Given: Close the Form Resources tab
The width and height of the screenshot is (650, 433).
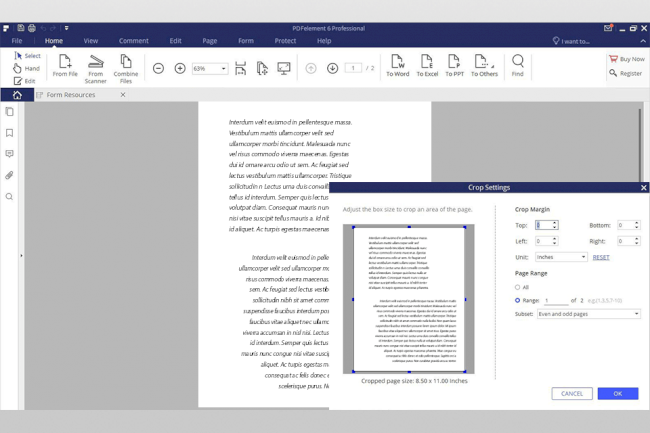Looking at the screenshot, I should tap(123, 95).
